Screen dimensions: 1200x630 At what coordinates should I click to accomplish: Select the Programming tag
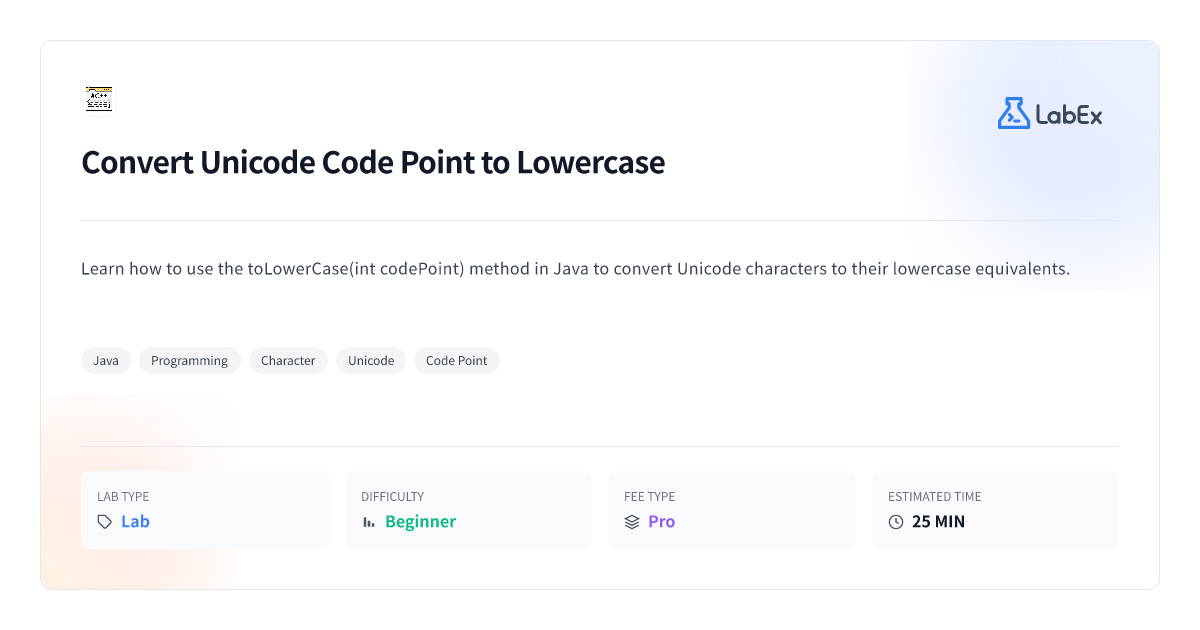click(190, 361)
